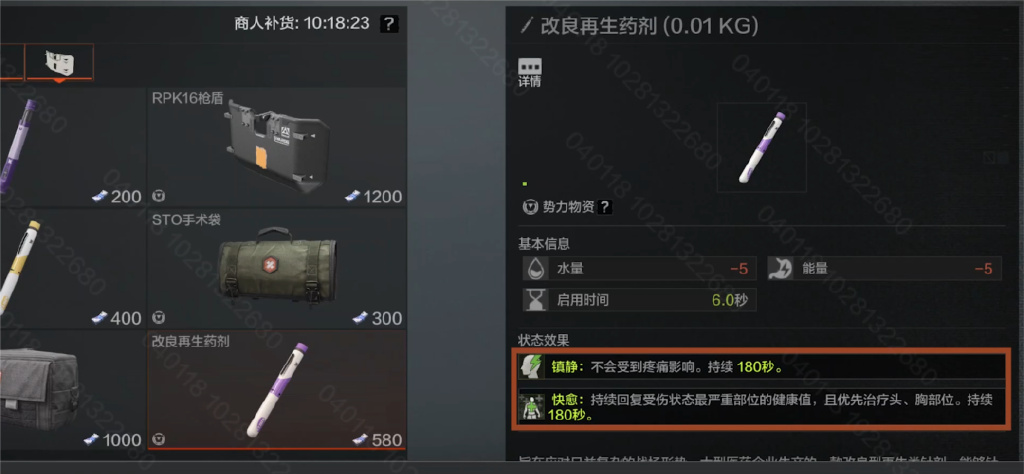
Task: Click the black bag priced 1000
Action: 72,389
